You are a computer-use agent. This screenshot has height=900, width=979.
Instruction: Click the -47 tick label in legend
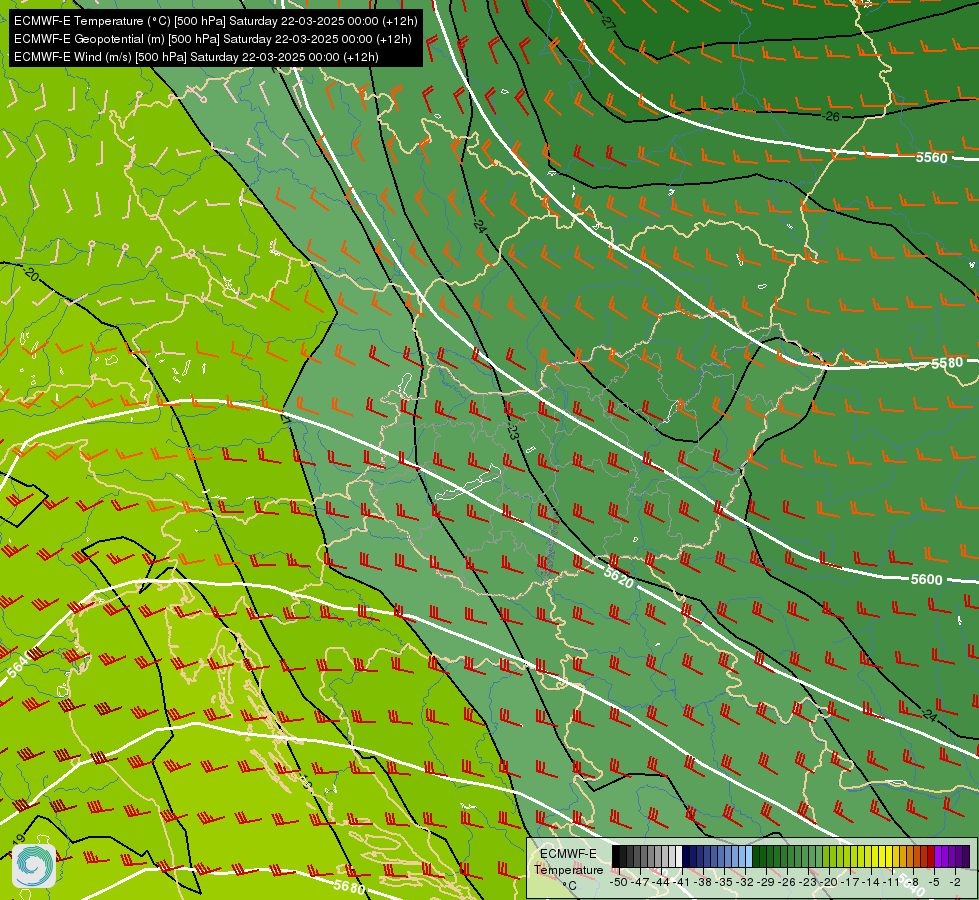(x=640, y=882)
